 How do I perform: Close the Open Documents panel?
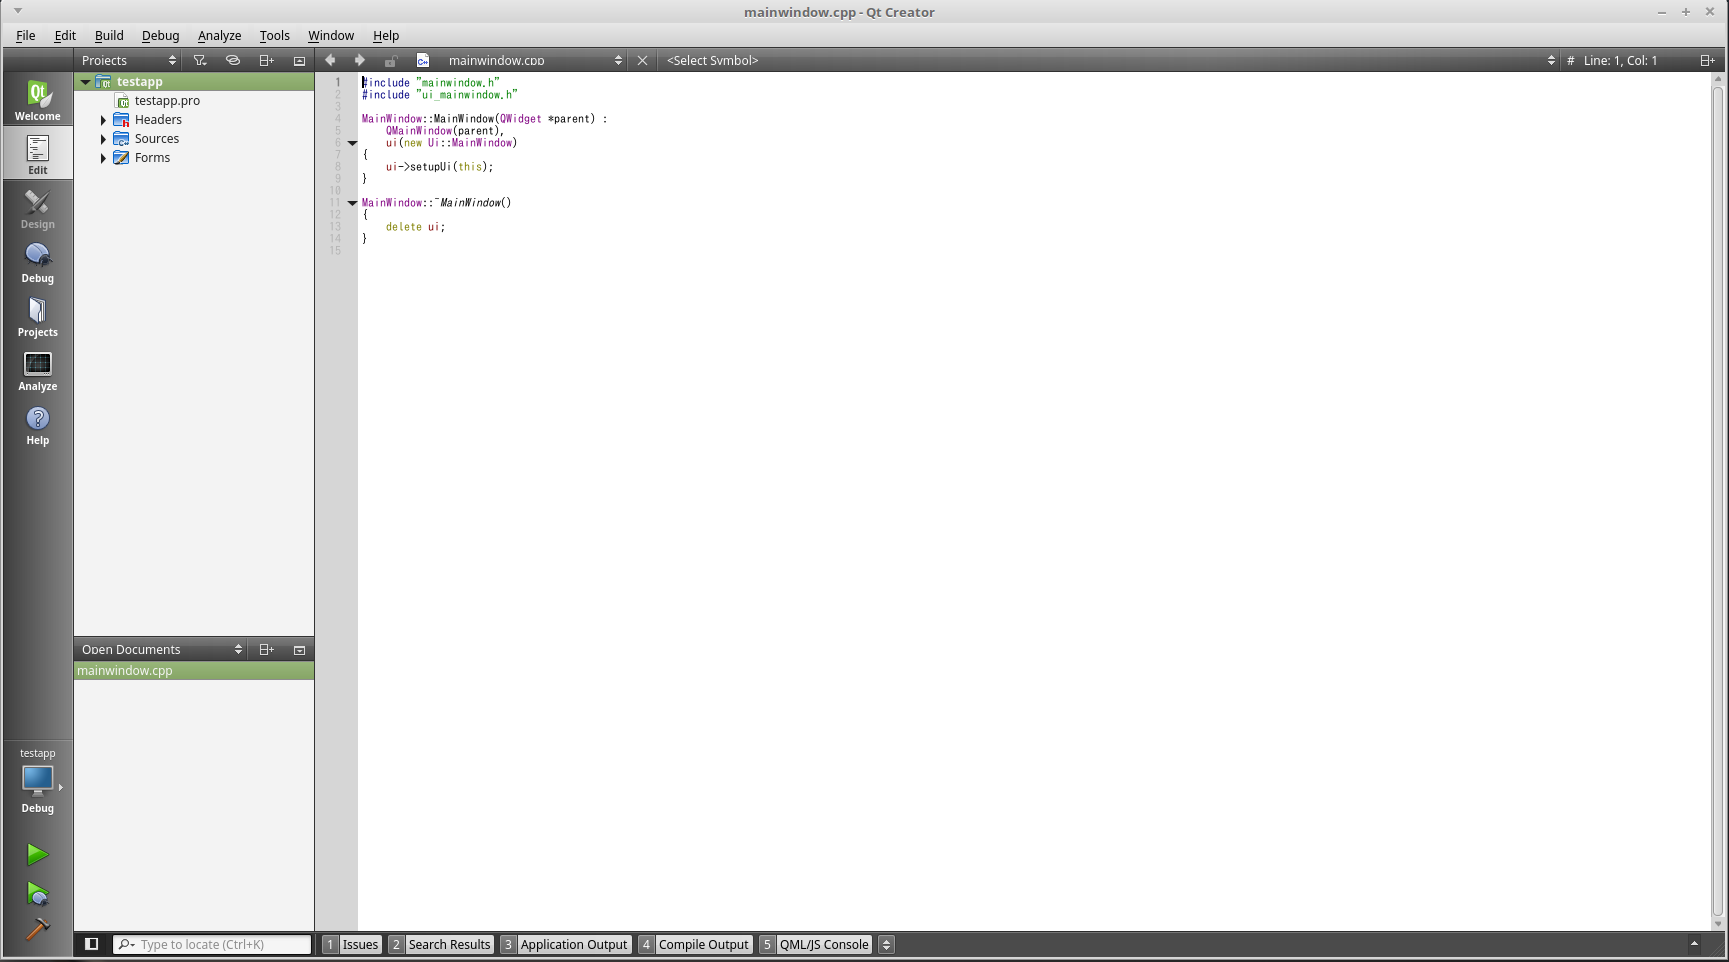[x=299, y=649]
